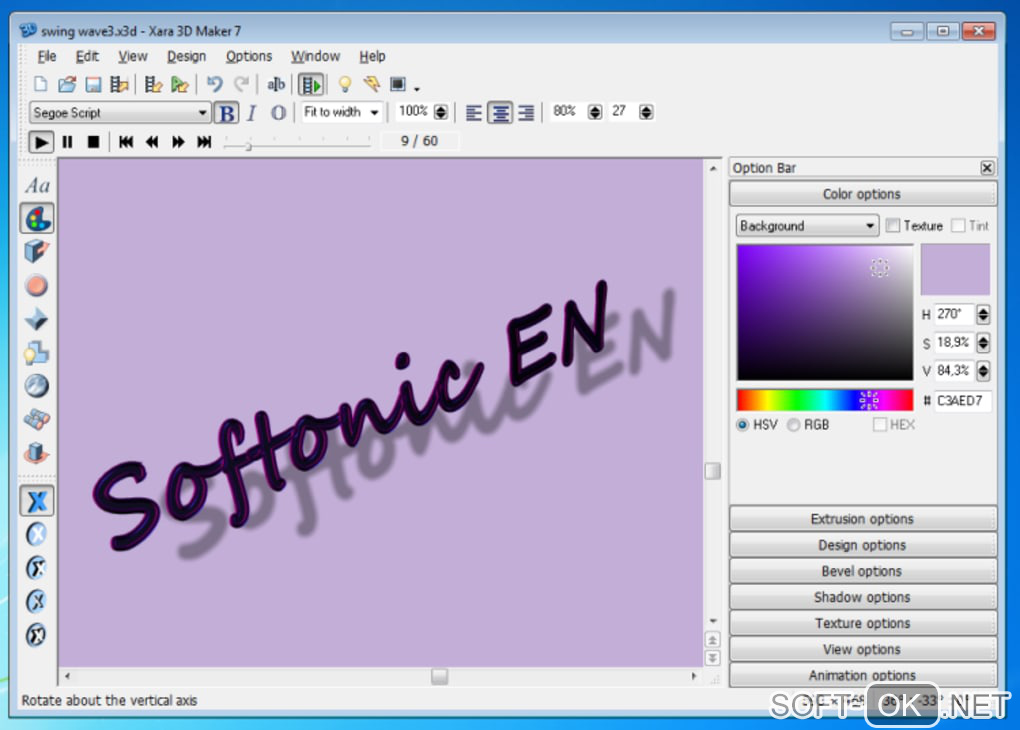This screenshot has width=1020, height=730.
Task: Expand Design options panel
Action: pyautogui.click(x=863, y=545)
